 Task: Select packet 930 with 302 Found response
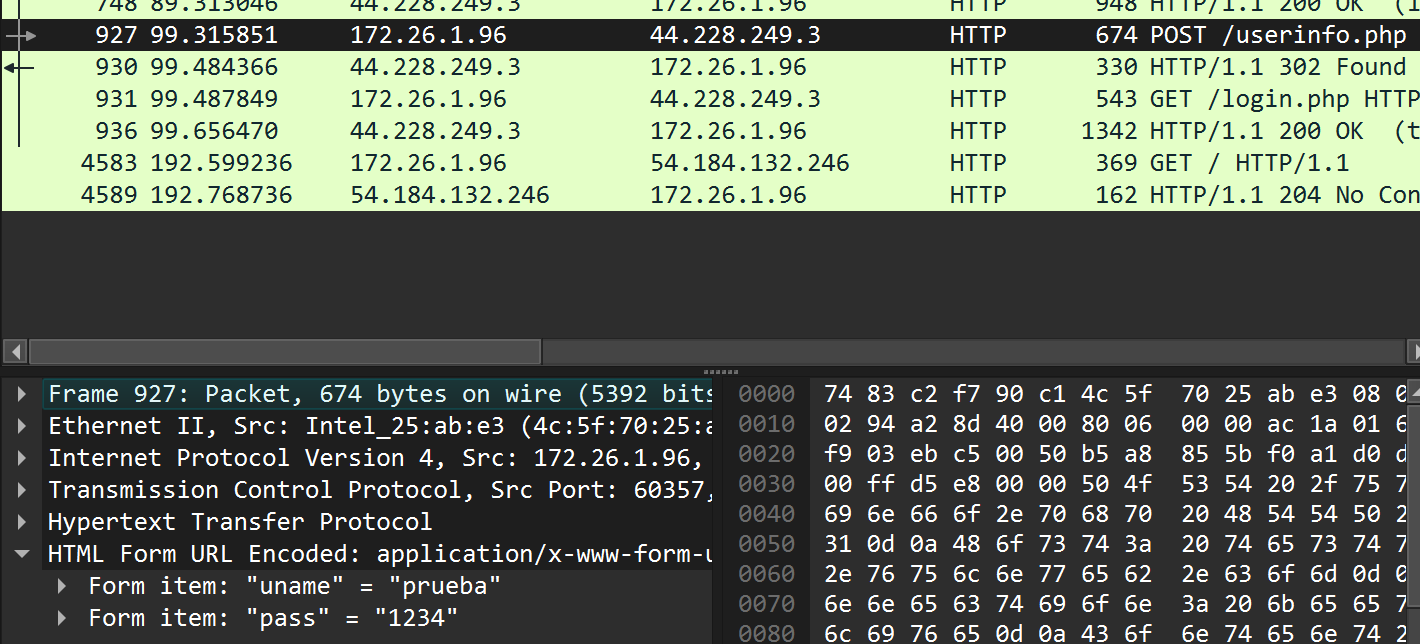pyautogui.click(x=700, y=68)
